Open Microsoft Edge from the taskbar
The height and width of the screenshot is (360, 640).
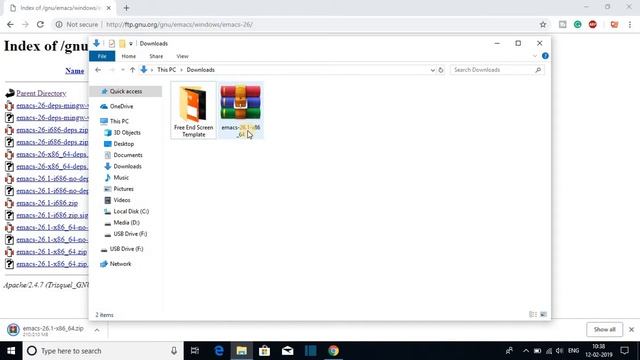pyautogui.click(x=219, y=351)
